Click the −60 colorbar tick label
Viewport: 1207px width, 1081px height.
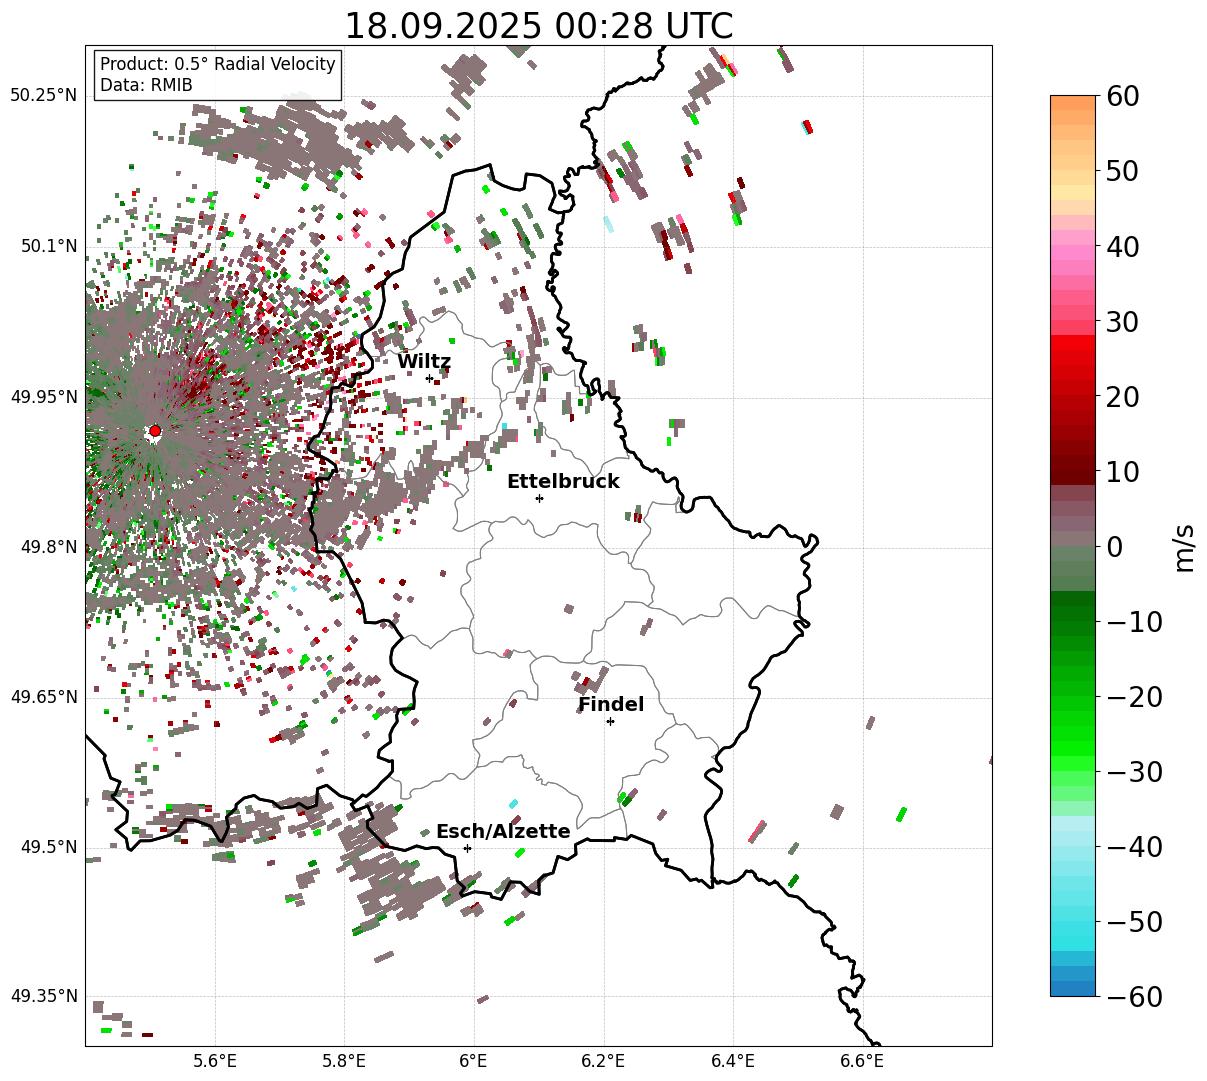pos(1134,996)
